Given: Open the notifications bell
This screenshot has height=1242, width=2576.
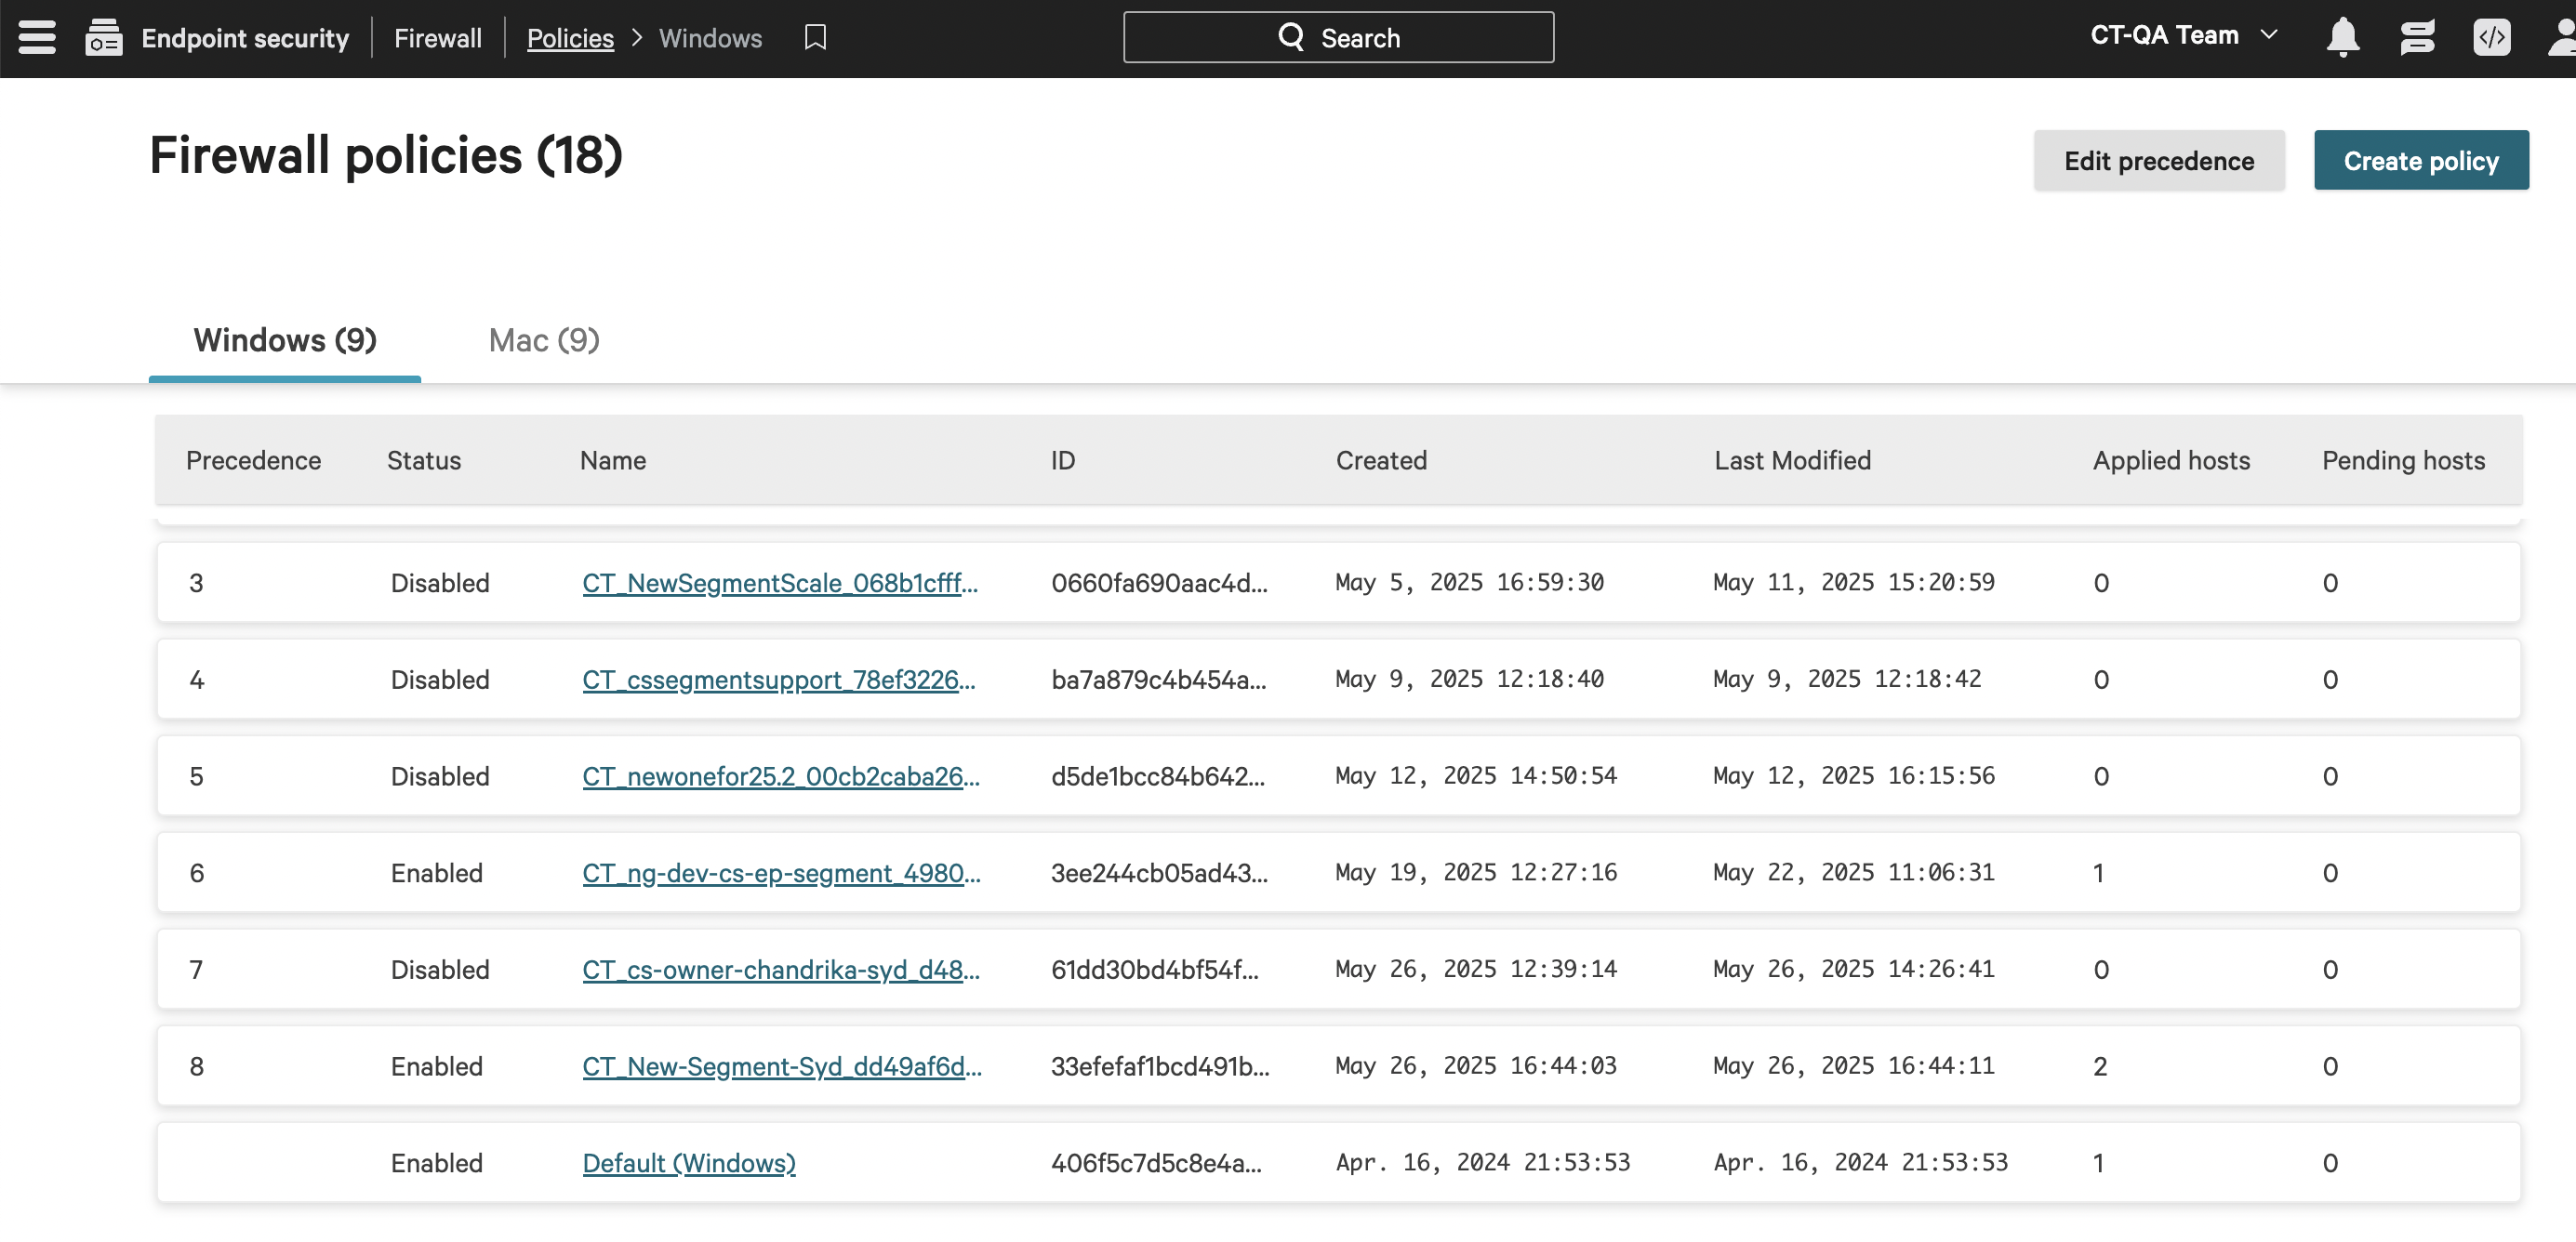Looking at the screenshot, I should tap(2344, 37).
